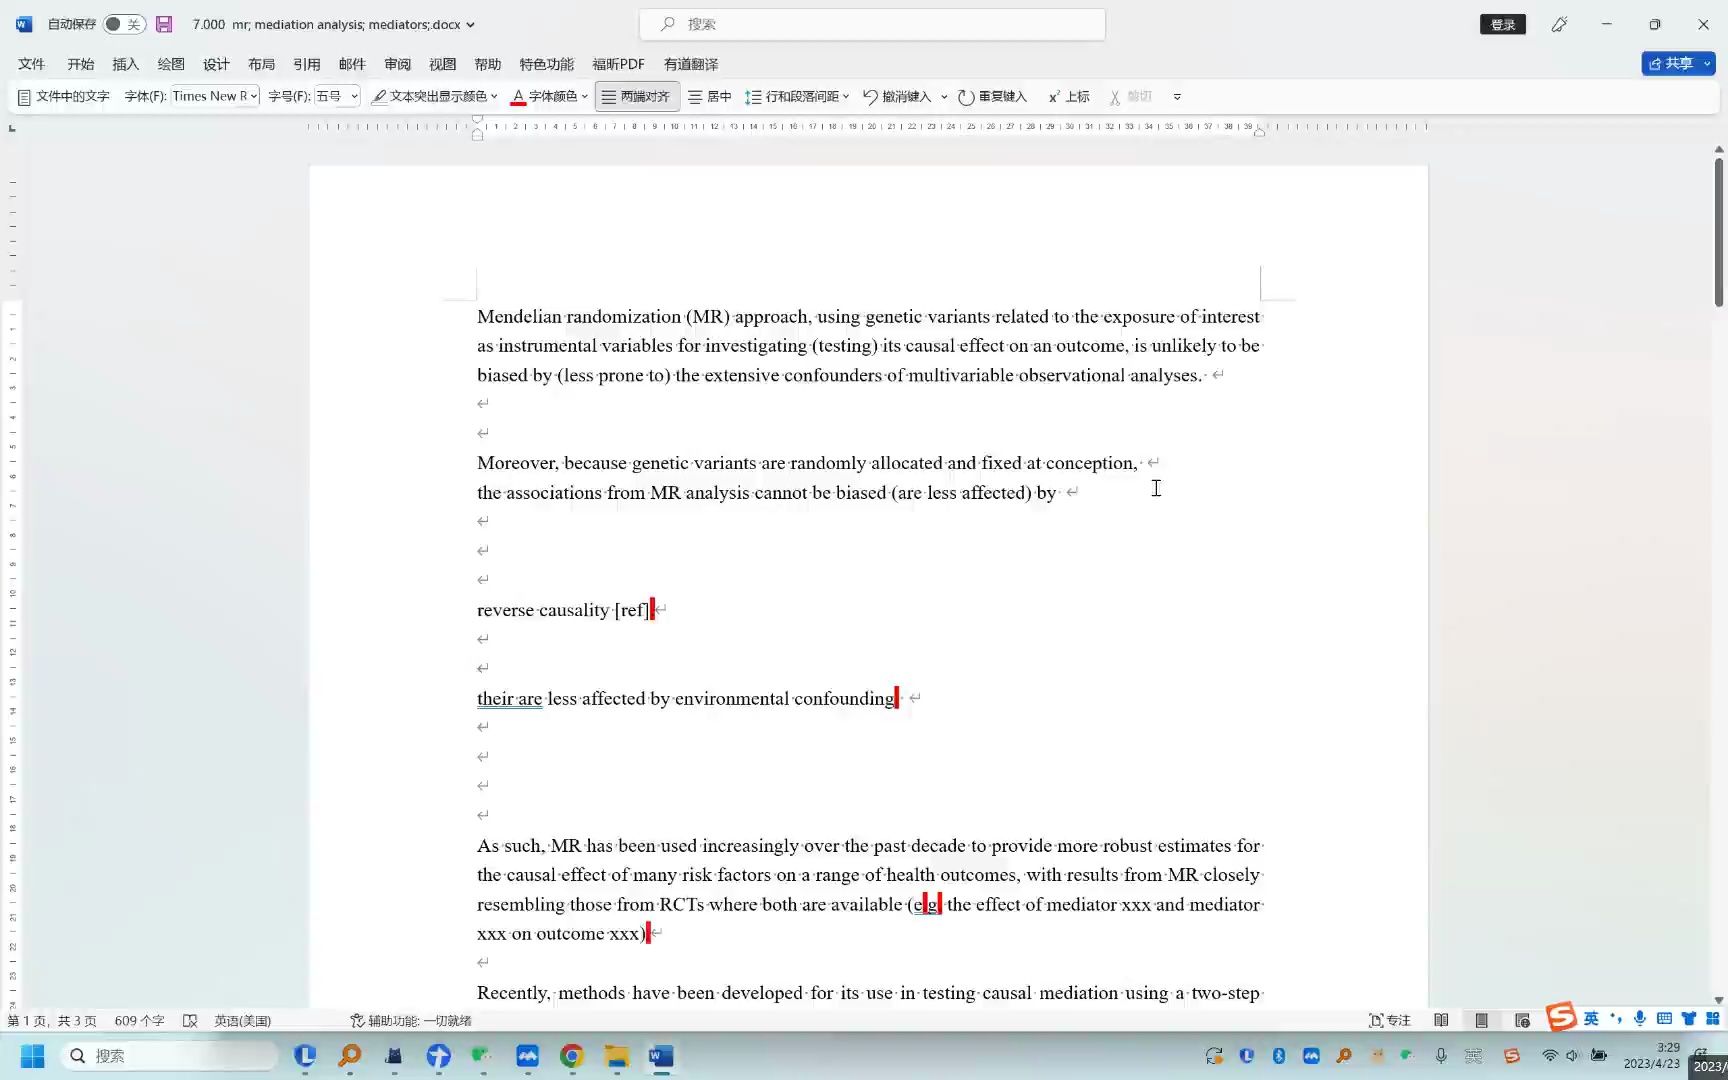Open the 视图 ribbon tab
This screenshot has width=1728, height=1080.
click(443, 64)
